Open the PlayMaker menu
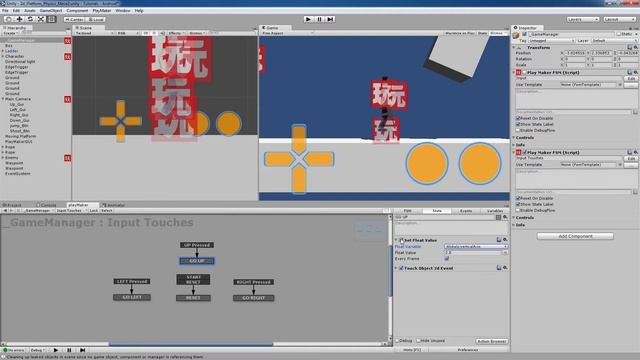The image size is (640, 360). click(x=102, y=11)
